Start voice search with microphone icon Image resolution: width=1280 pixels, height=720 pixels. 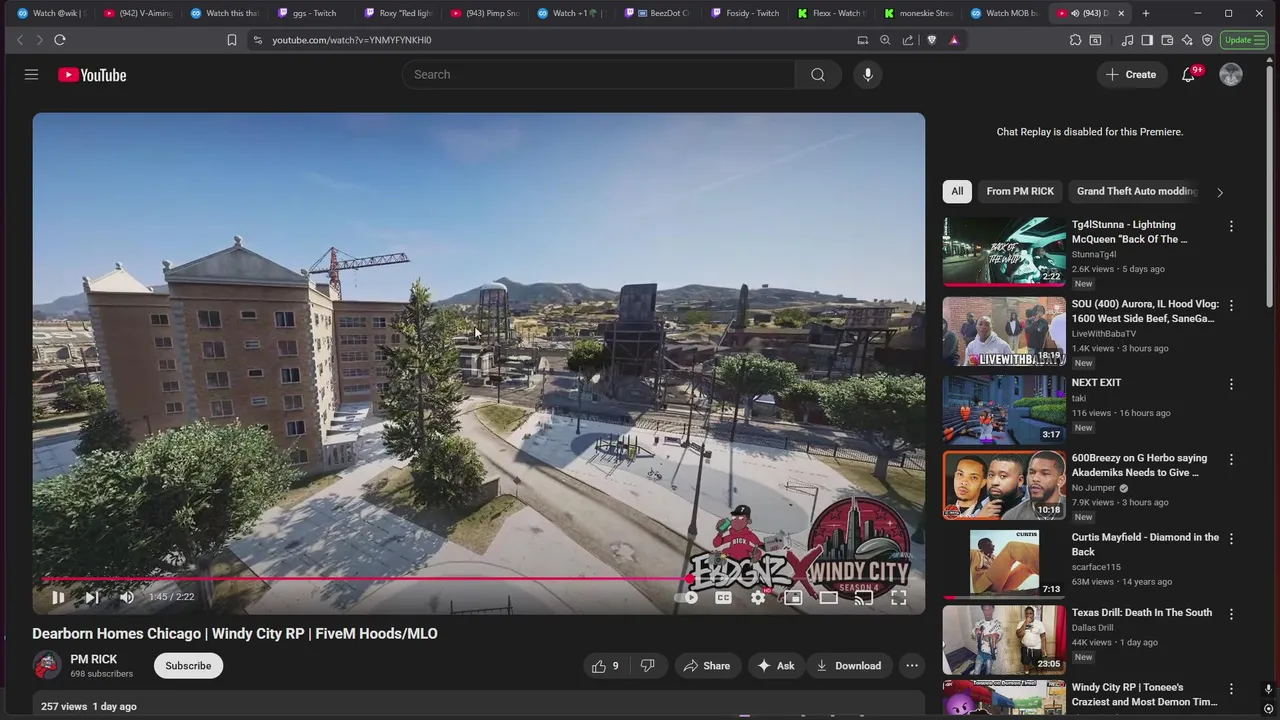tap(867, 75)
